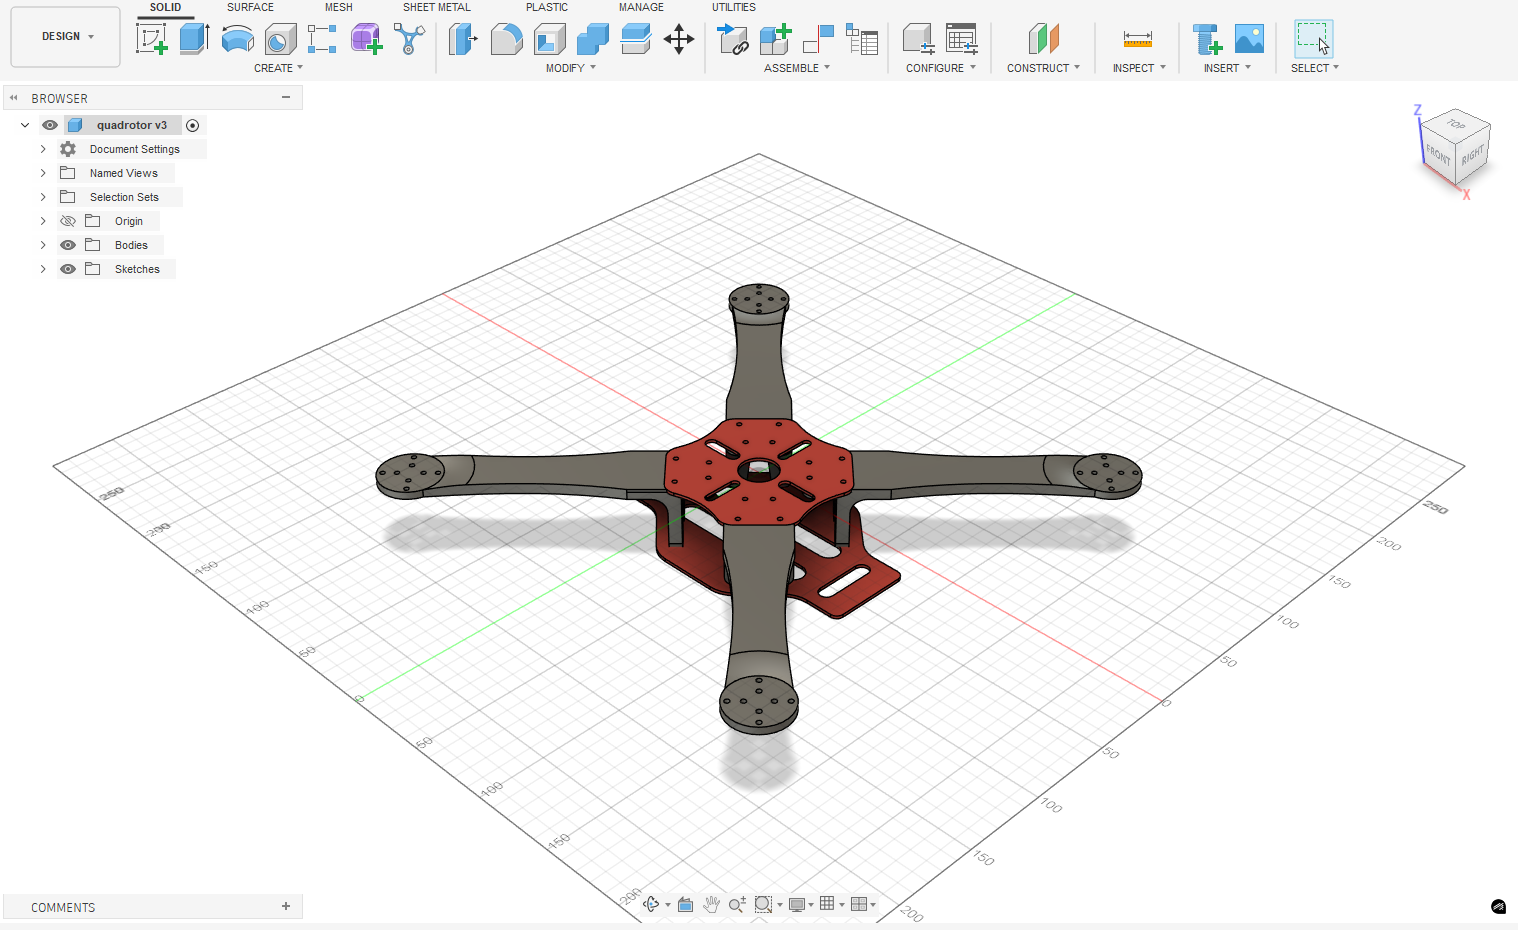Click the Insert Fastener bolt icon

pos(1207,39)
